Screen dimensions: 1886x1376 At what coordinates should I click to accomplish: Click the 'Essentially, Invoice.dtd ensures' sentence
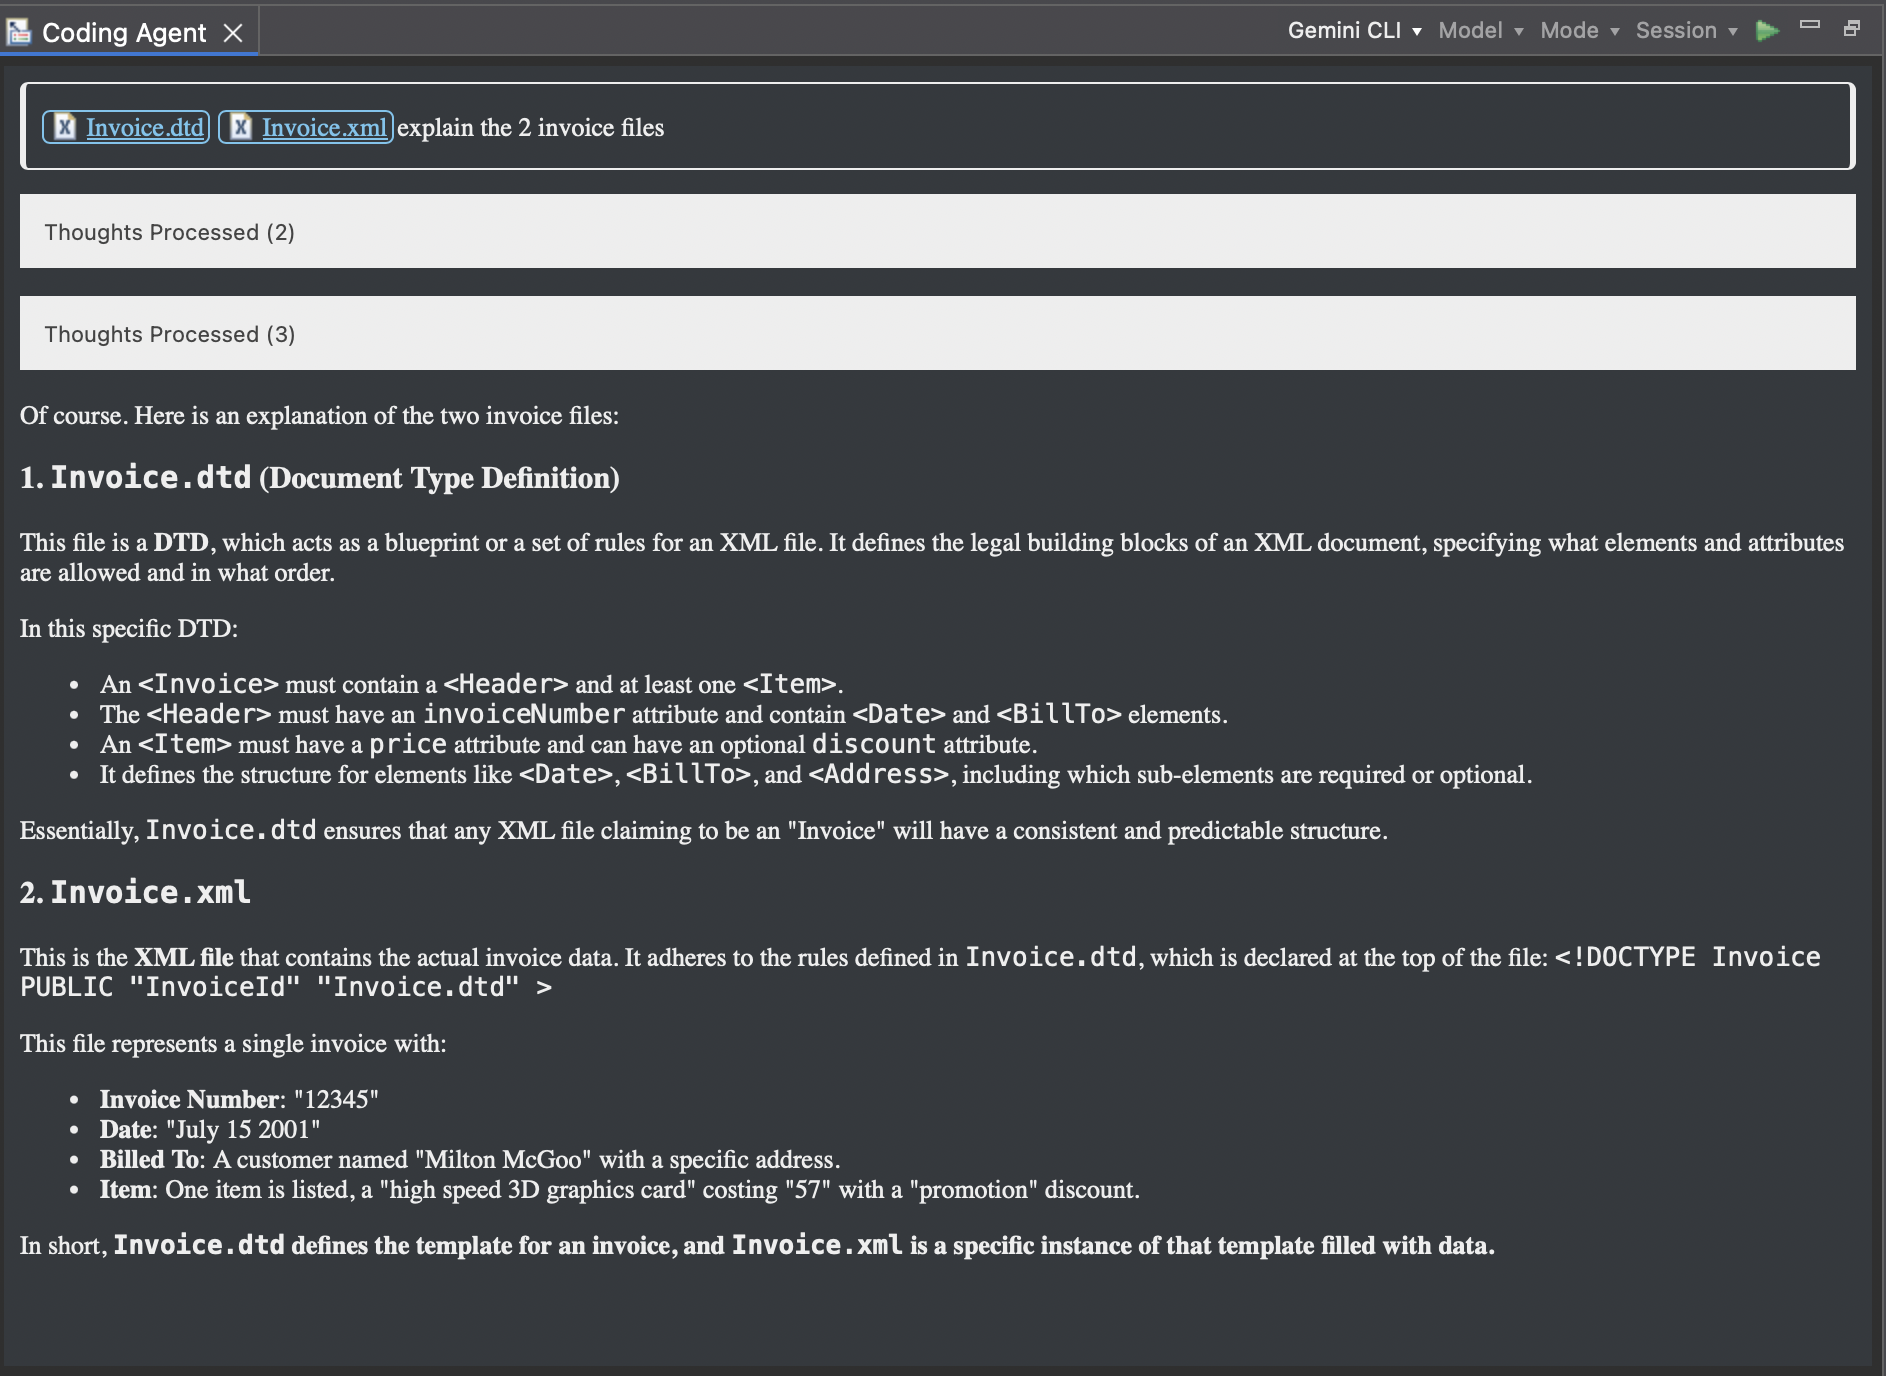704,830
